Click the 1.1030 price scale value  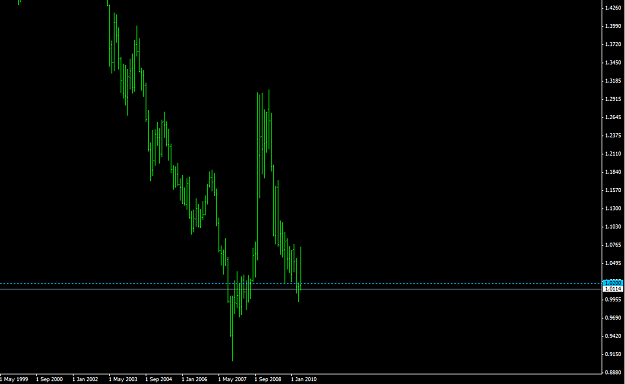(613, 226)
